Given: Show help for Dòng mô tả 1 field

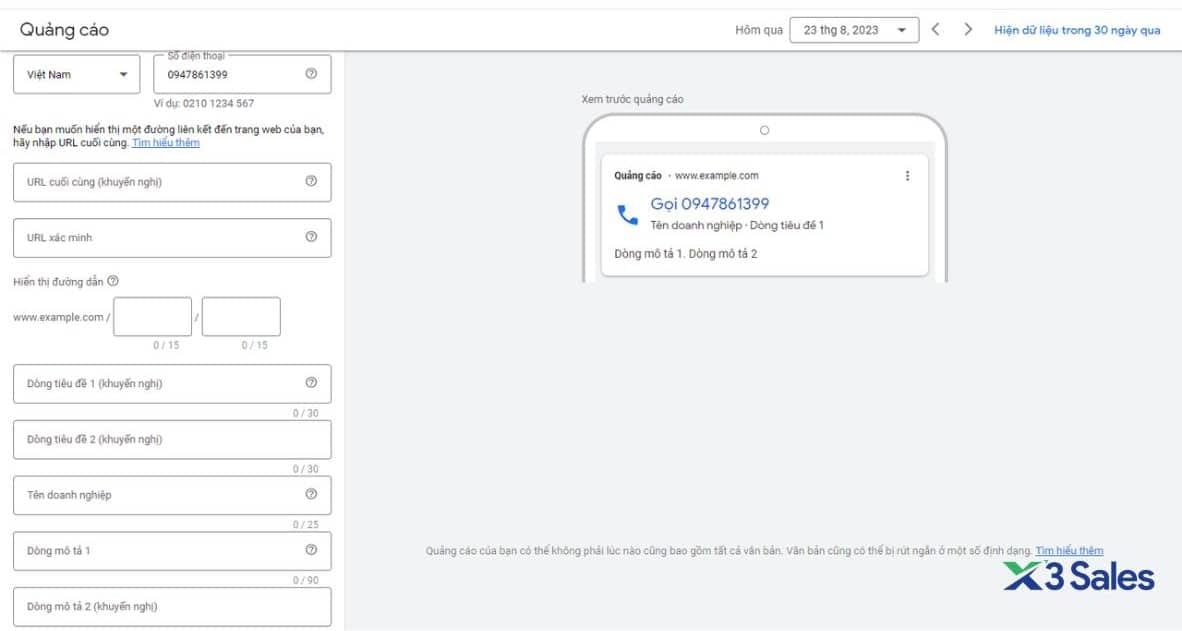Looking at the screenshot, I should click(311, 550).
